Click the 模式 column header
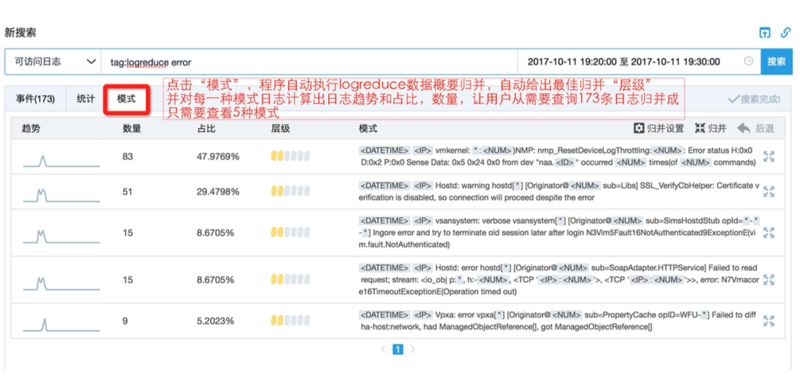Image resolution: width=800 pixels, height=381 pixels. click(368, 129)
